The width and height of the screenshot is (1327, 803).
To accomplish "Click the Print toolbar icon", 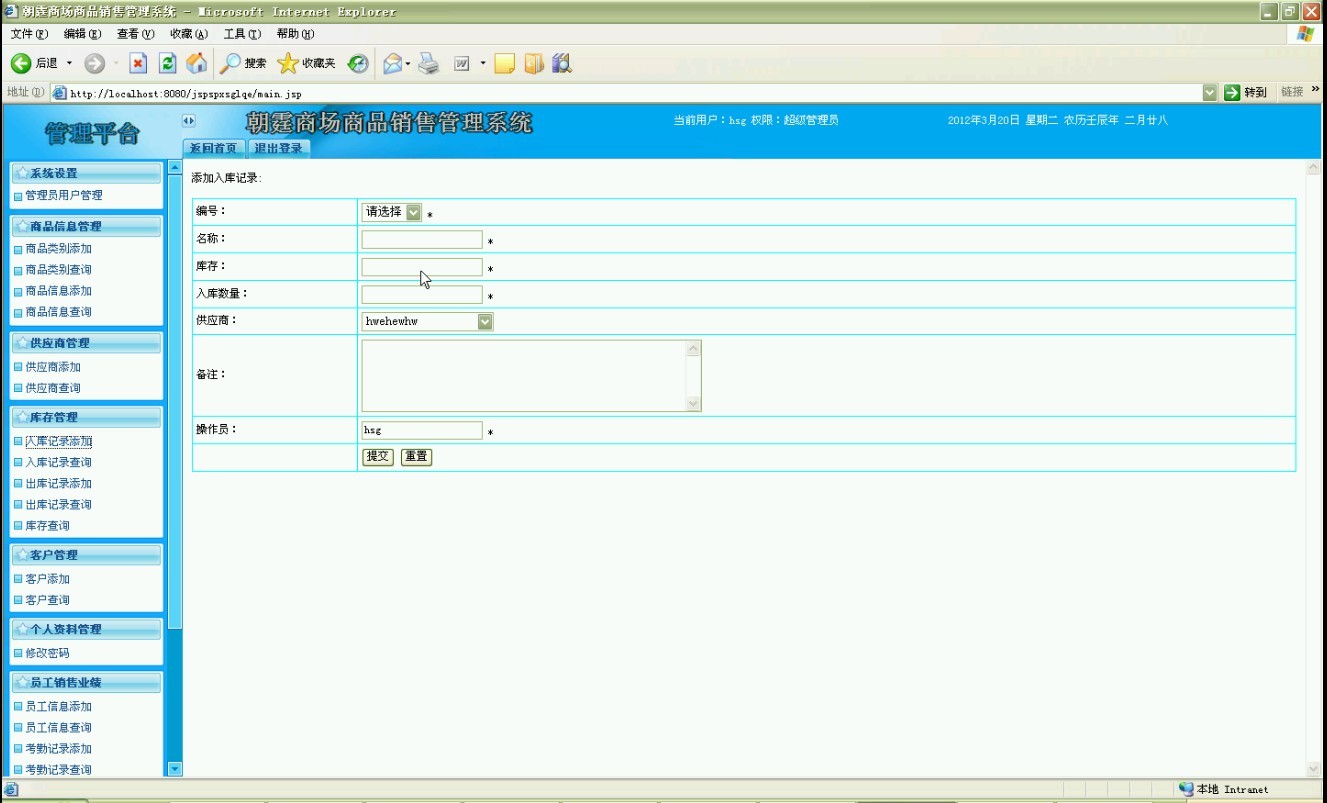I will click(x=429, y=64).
